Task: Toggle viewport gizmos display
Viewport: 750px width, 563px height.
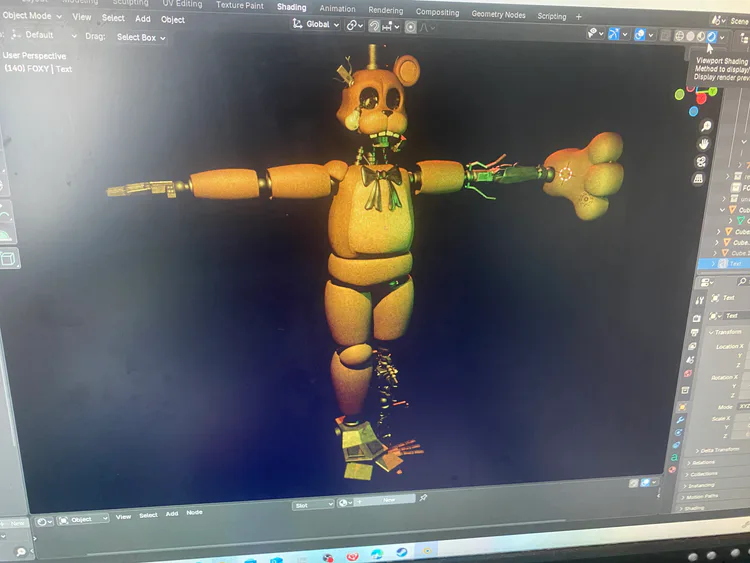Action: click(614, 34)
